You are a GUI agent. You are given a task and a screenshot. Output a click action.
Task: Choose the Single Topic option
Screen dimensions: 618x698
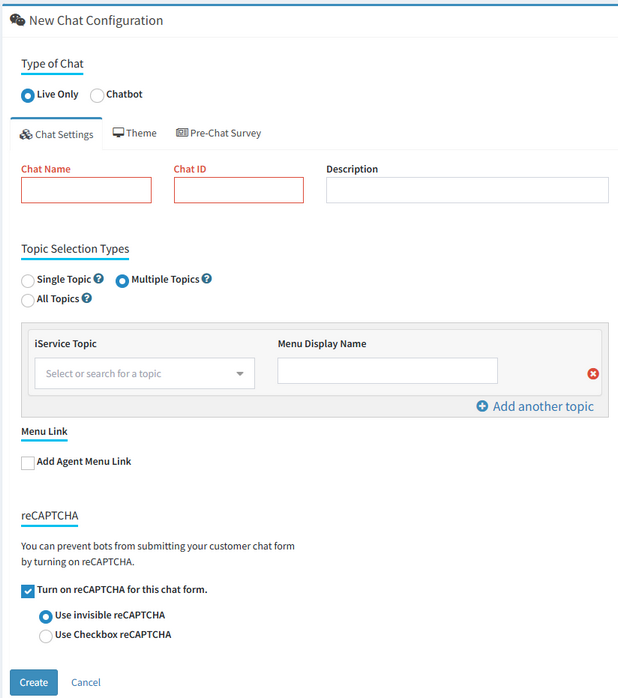pos(28,281)
